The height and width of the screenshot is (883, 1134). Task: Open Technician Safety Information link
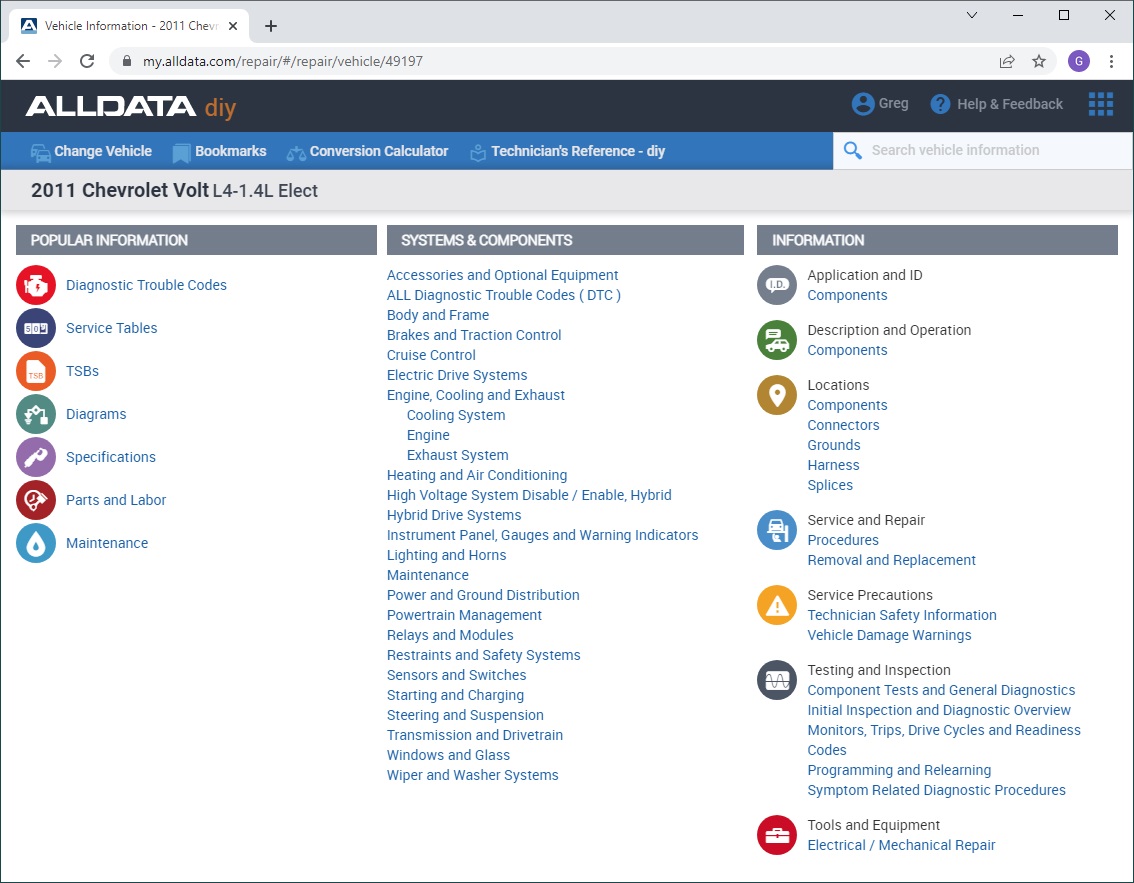click(x=902, y=615)
